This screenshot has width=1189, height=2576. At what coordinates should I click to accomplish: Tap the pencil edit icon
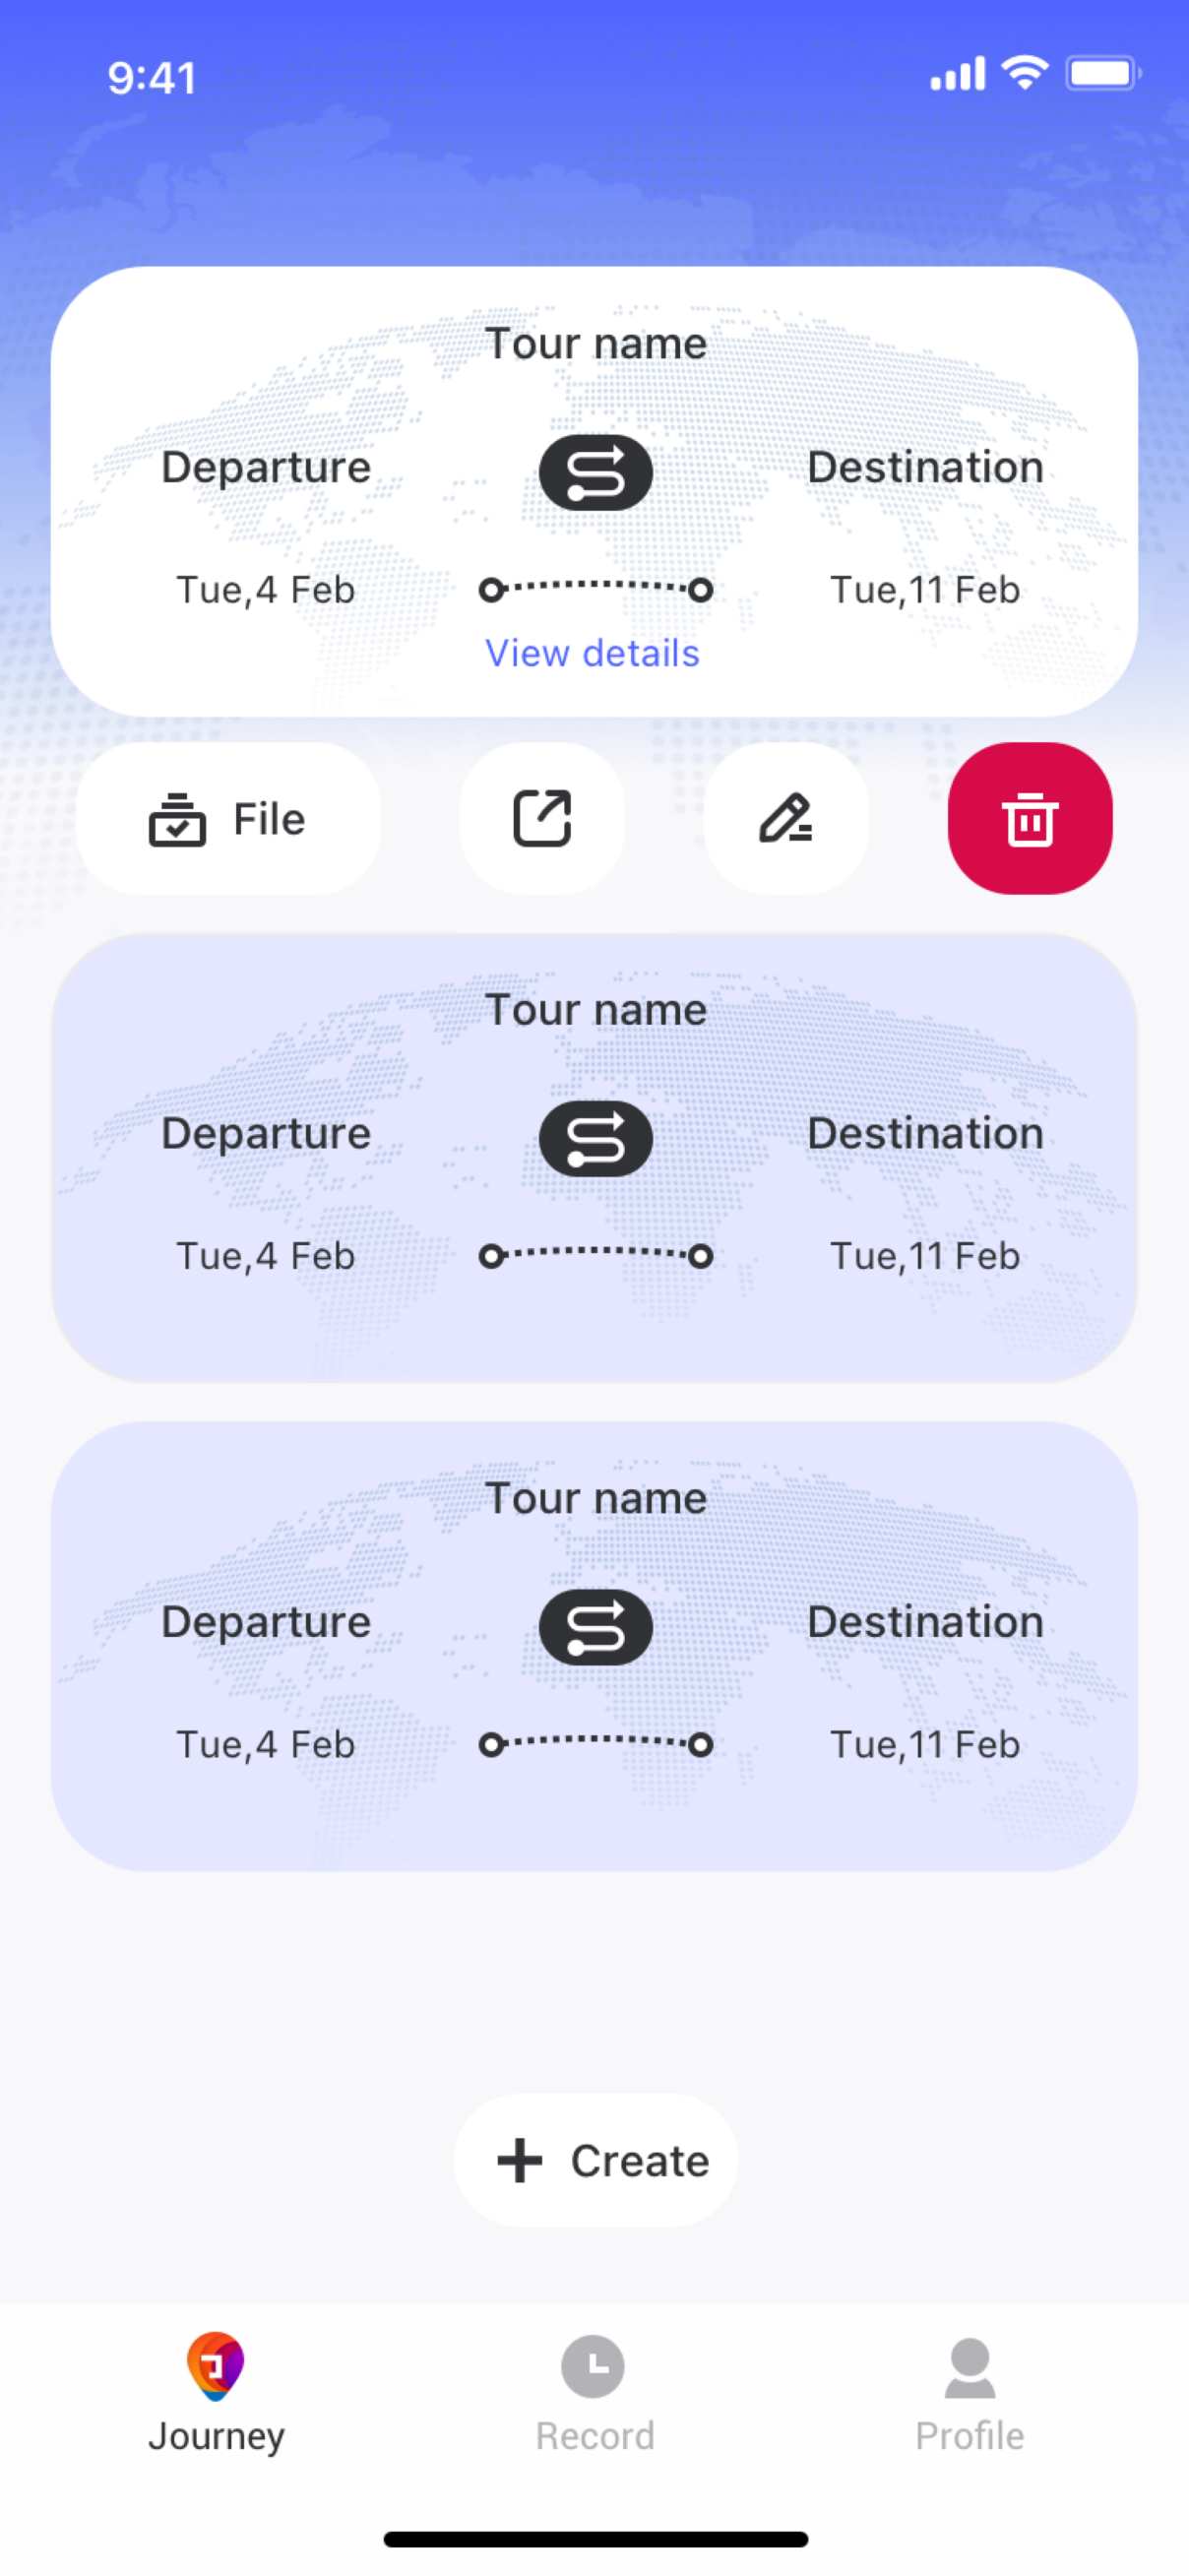coord(785,818)
